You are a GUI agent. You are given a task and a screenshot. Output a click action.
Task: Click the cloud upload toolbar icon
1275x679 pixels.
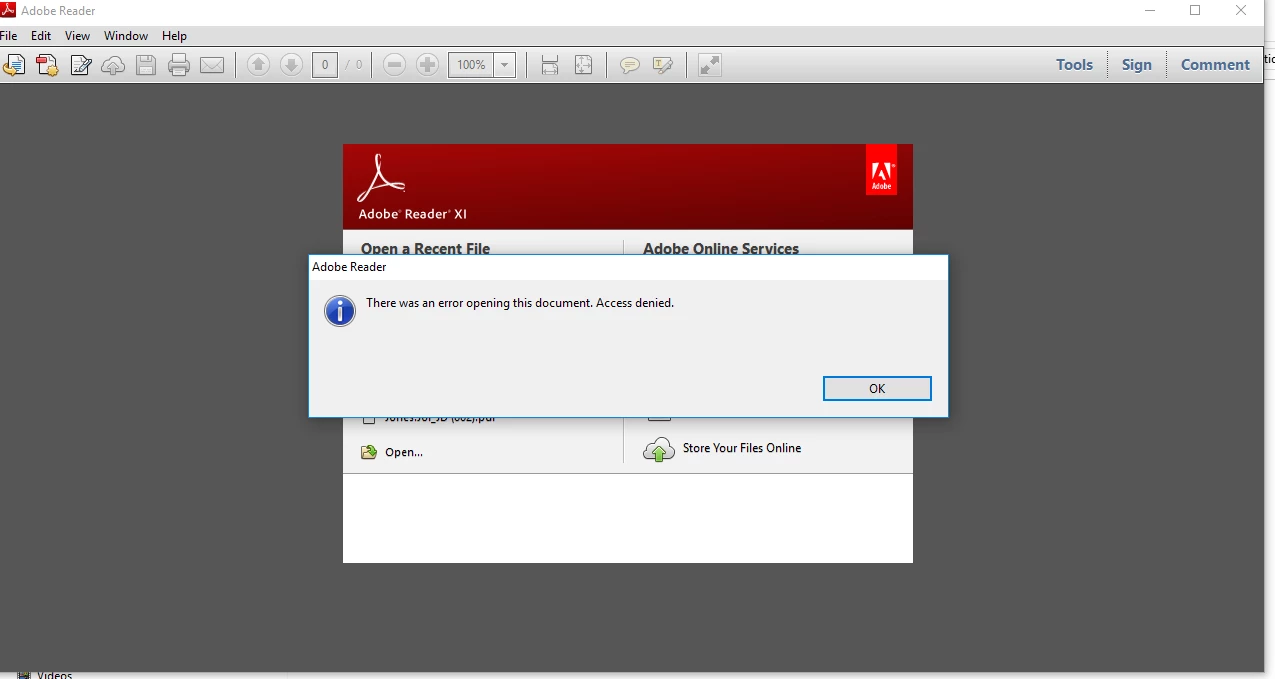114,66
